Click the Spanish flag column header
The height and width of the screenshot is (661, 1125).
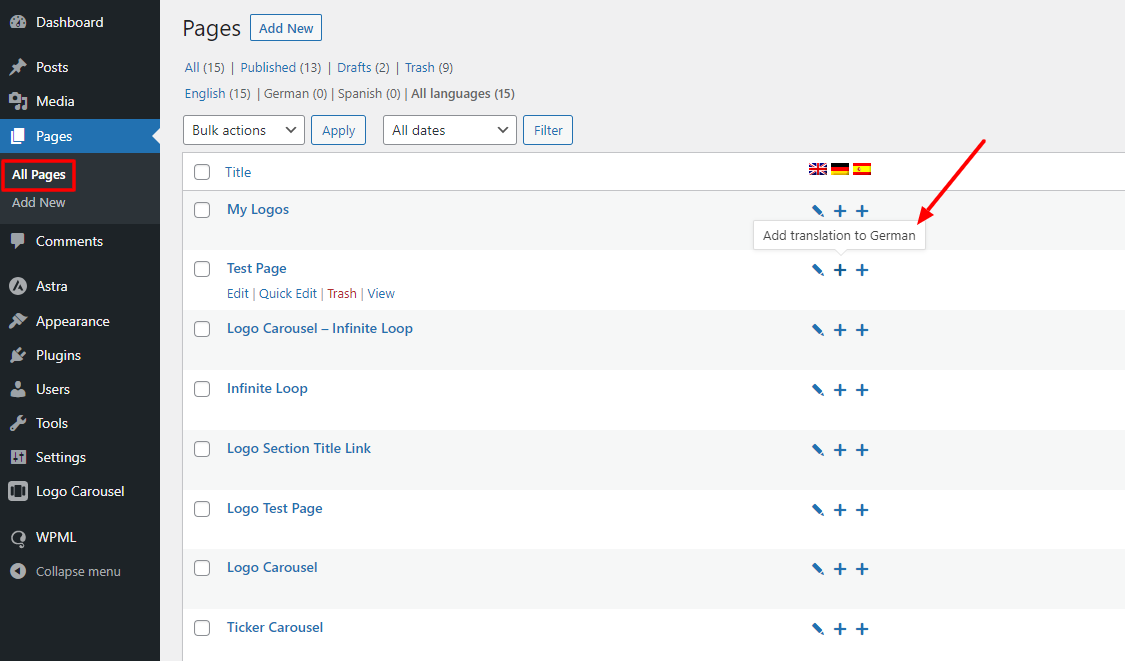click(x=862, y=169)
